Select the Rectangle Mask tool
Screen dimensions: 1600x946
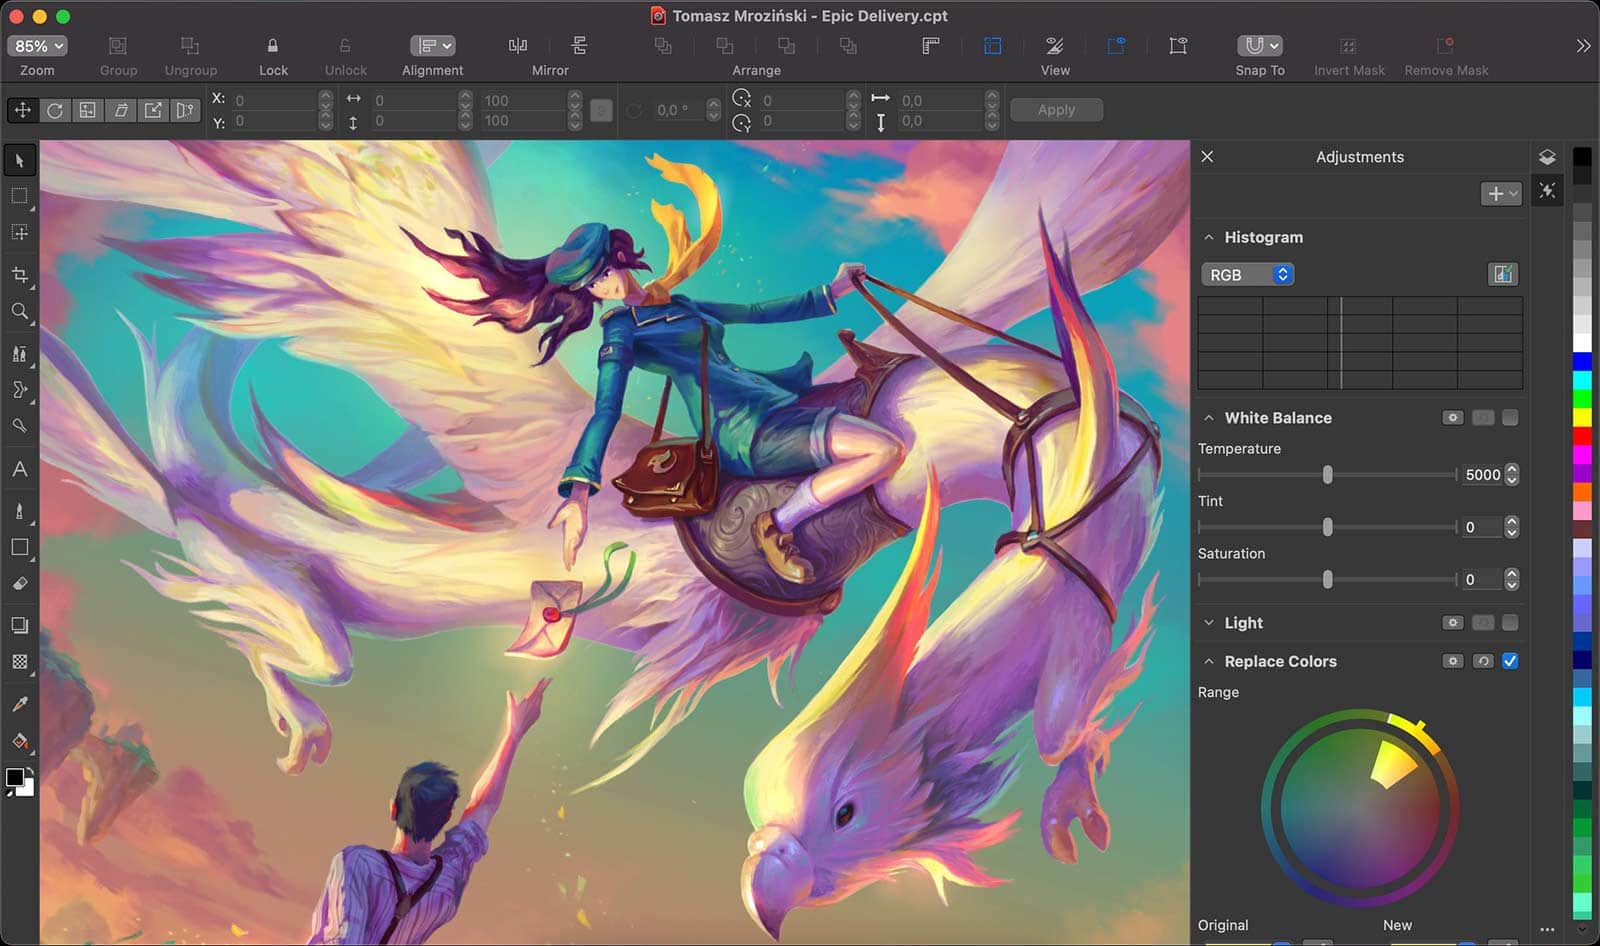tap(19, 196)
